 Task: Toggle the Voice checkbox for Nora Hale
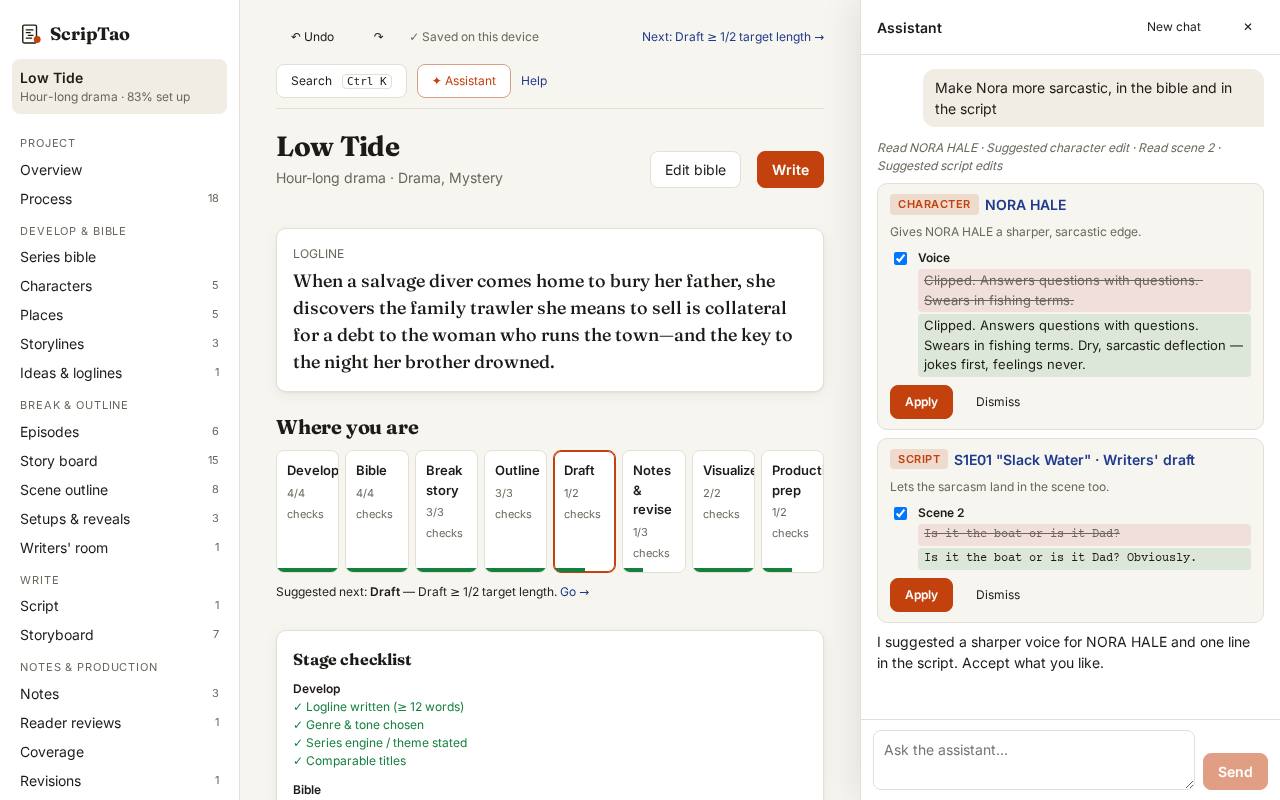[x=900, y=258]
